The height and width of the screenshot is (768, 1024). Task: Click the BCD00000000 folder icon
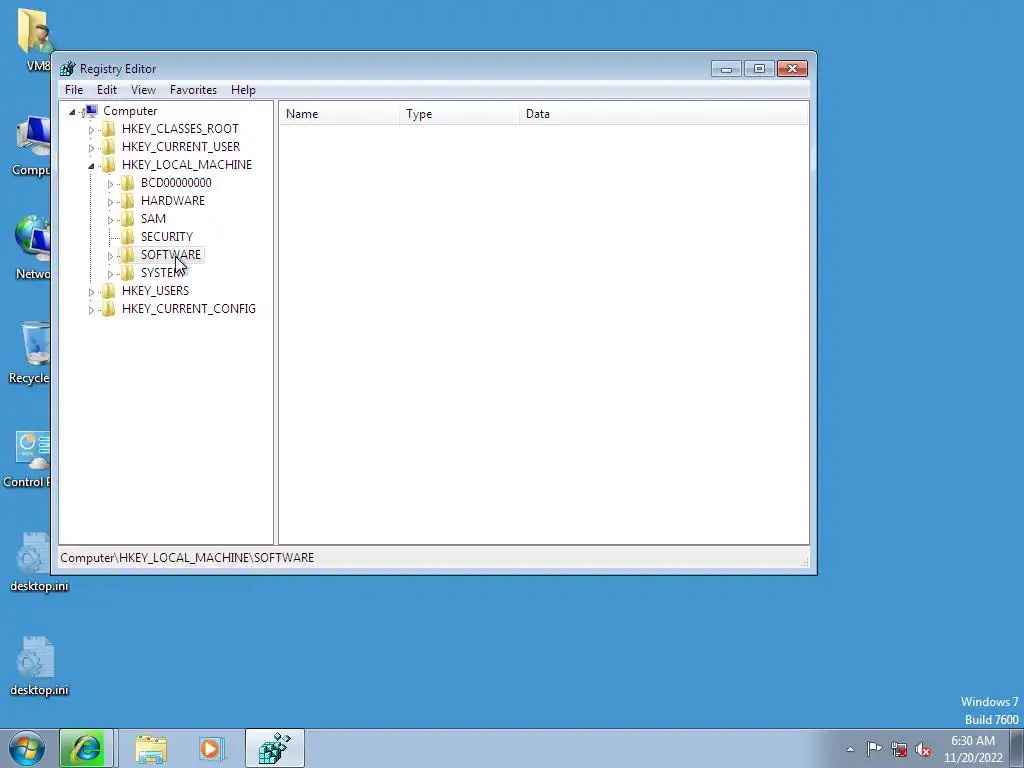pos(127,183)
